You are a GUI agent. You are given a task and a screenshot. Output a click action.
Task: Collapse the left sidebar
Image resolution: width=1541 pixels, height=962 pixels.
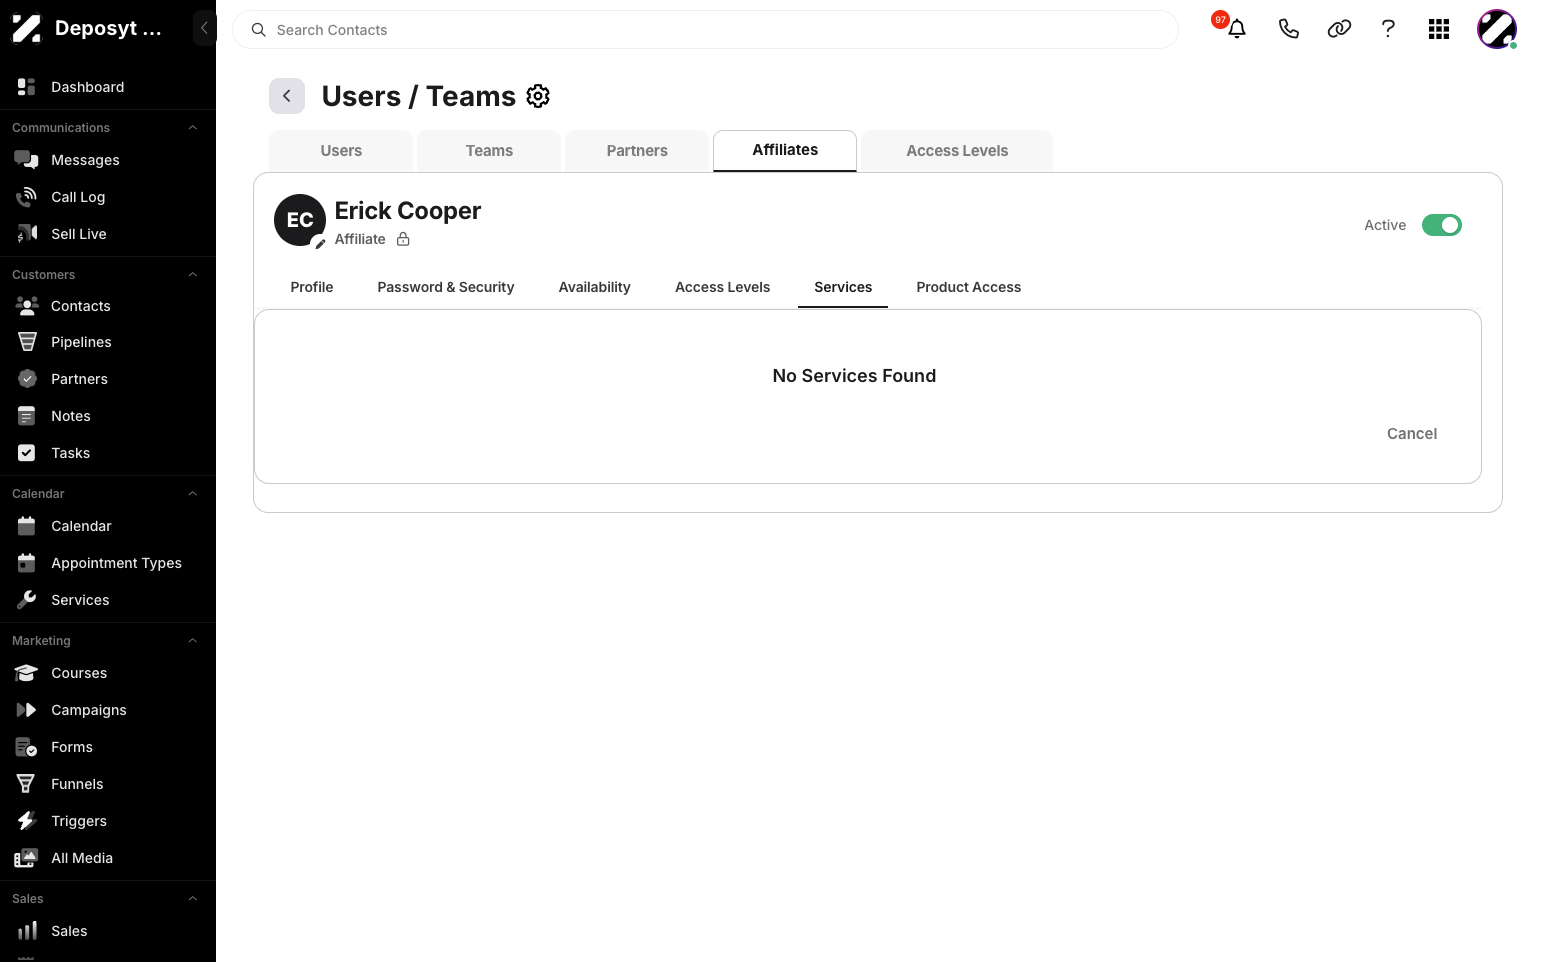(204, 28)
